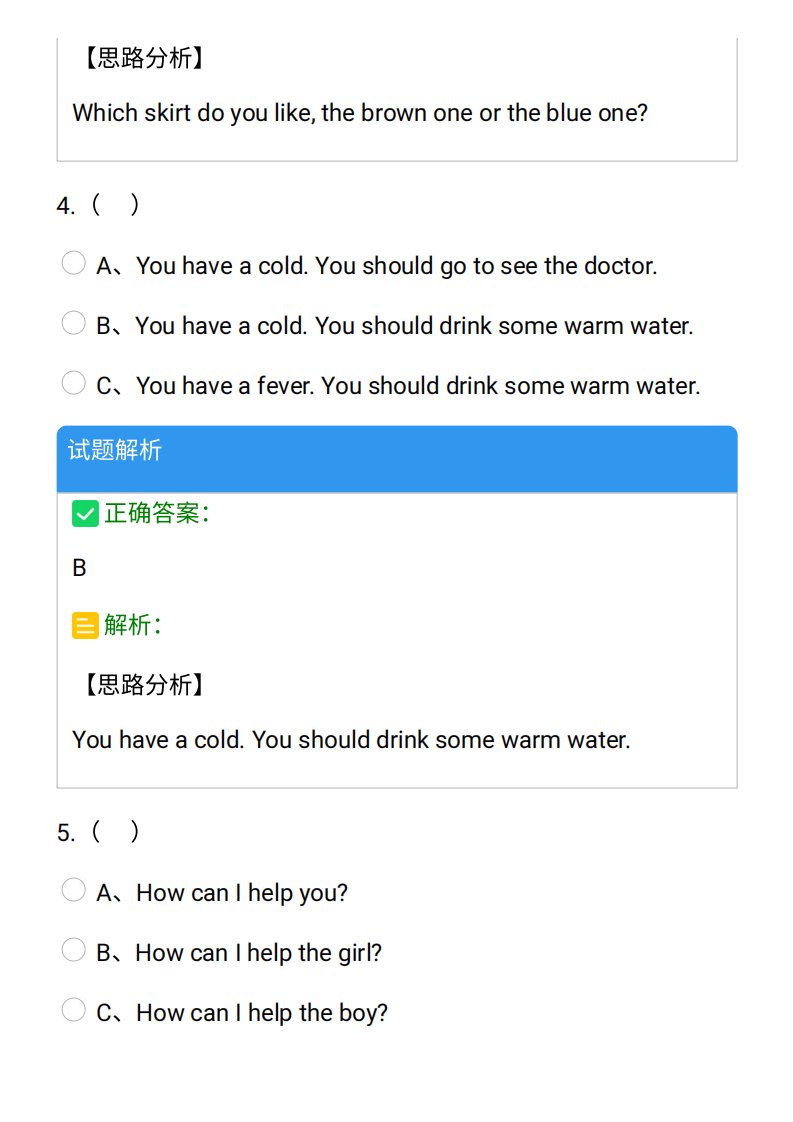Screen dimensions: 793x1122
Task: Click answer text 'How can I help you?'
Action: 242,893
